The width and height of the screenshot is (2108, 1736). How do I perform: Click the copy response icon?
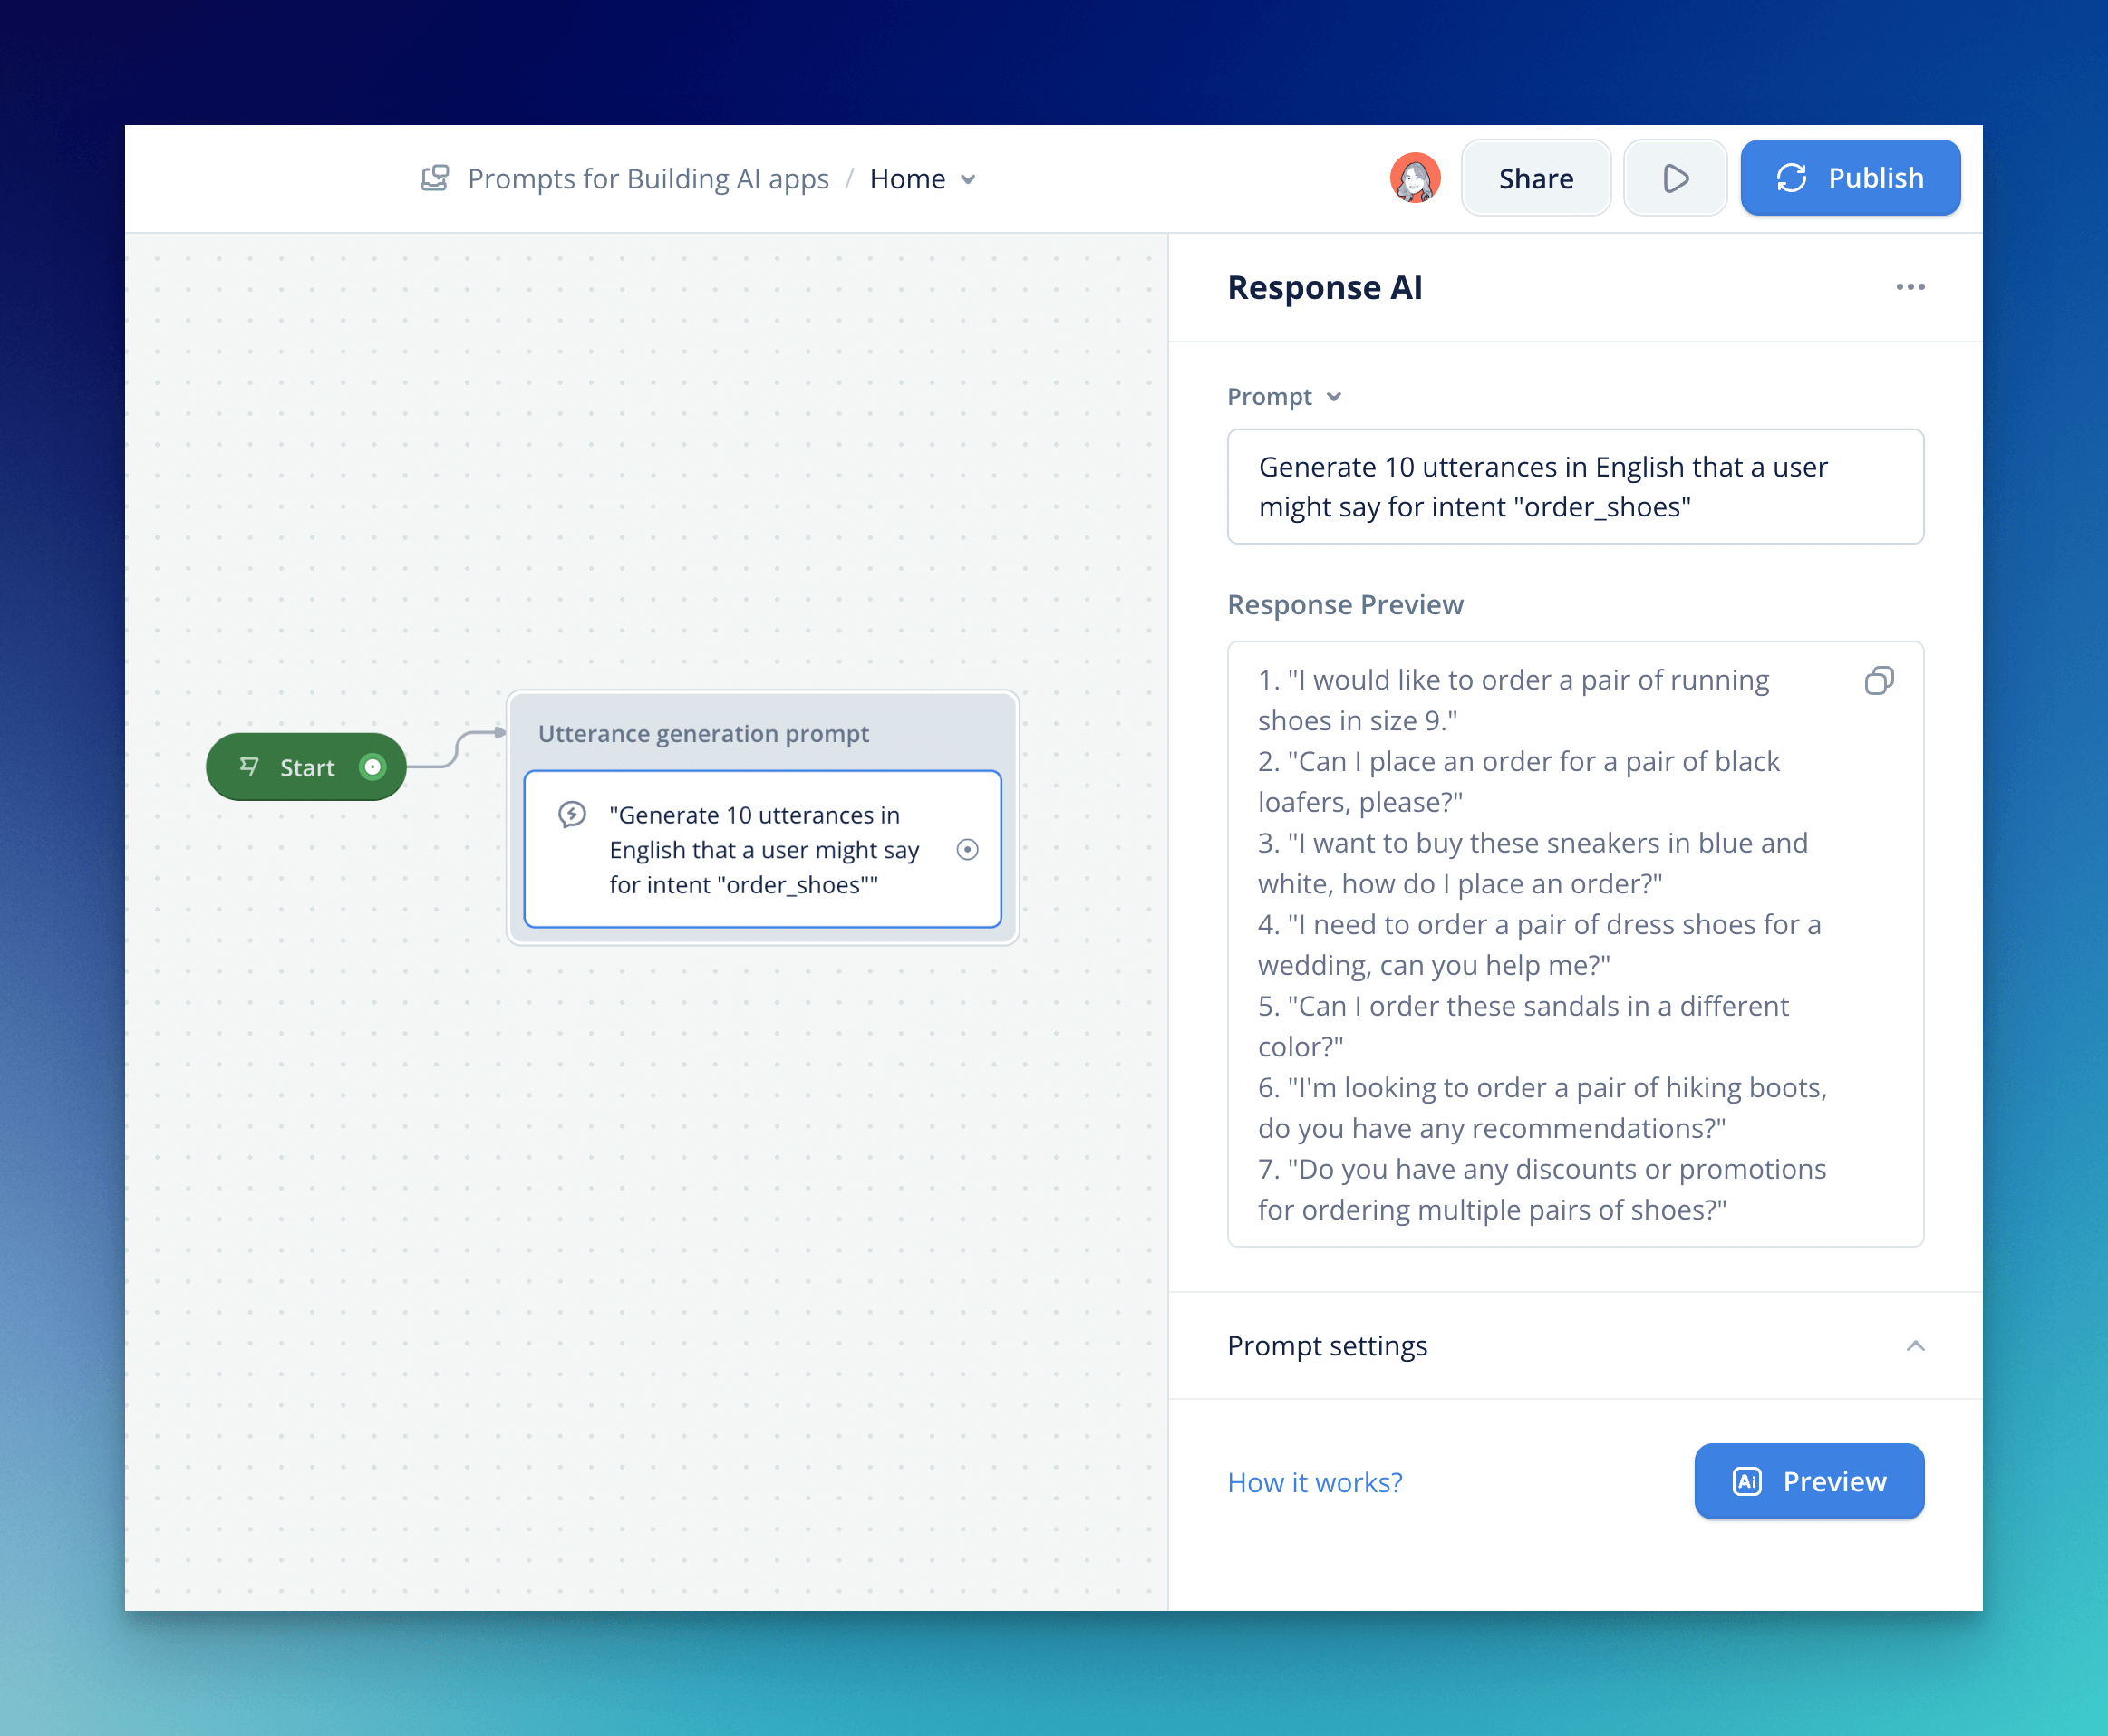pos(1879,681)
